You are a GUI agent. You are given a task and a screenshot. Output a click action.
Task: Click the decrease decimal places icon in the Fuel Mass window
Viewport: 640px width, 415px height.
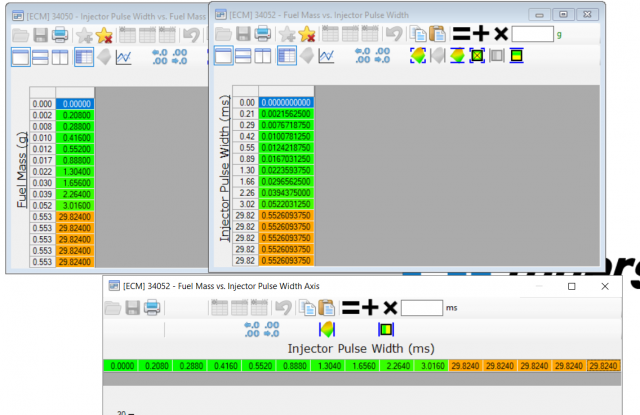[380, 56]
